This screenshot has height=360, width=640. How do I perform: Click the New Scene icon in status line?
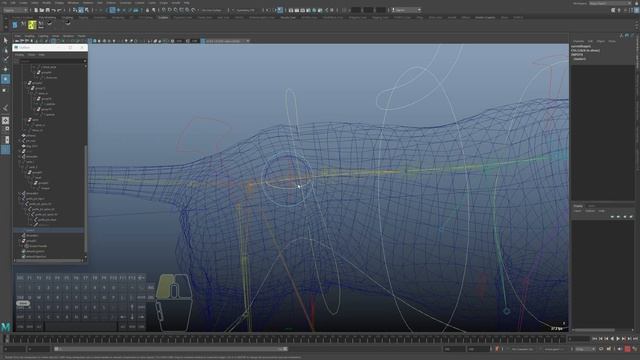[x=36, y=10]
